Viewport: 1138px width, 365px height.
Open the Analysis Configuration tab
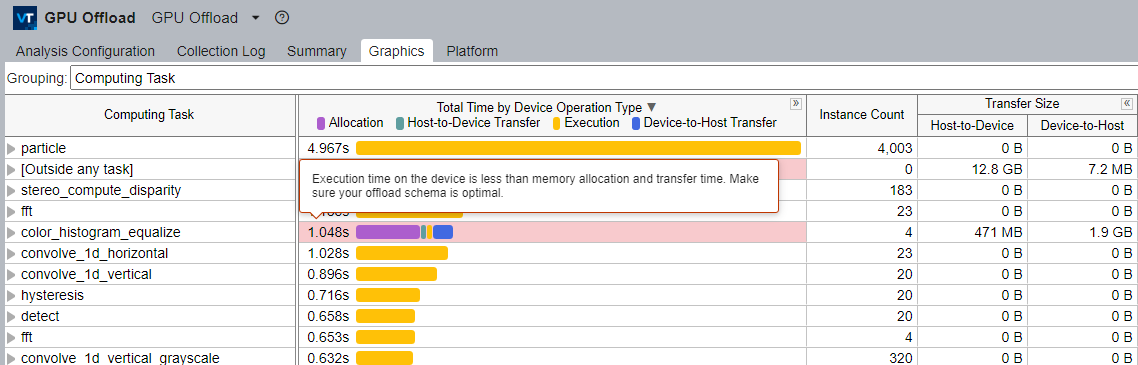[85, 52]
